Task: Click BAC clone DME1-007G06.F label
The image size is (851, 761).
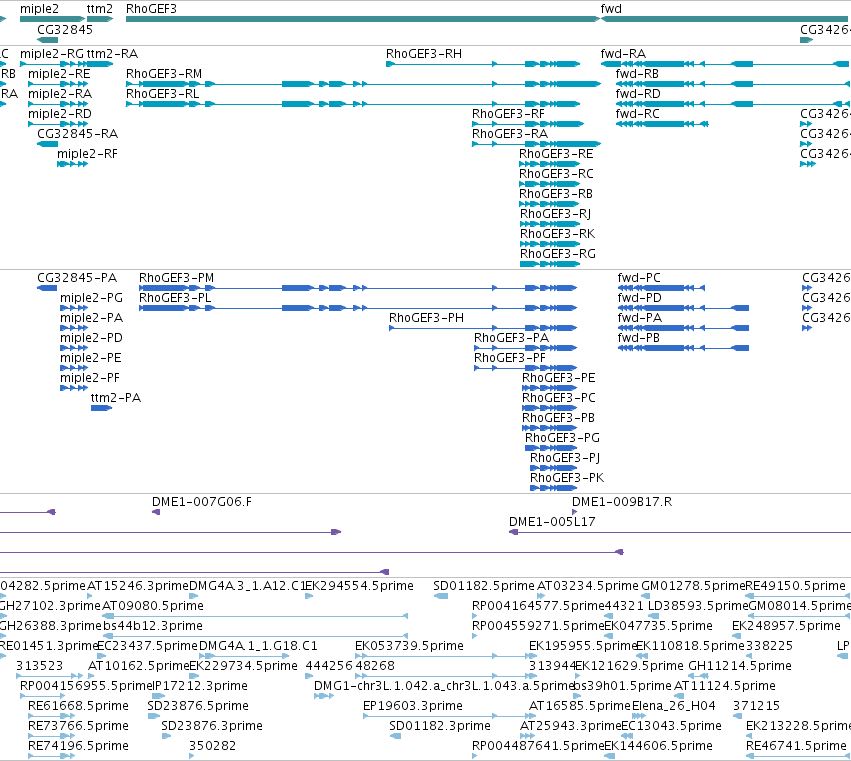Action: pos(202,502)
